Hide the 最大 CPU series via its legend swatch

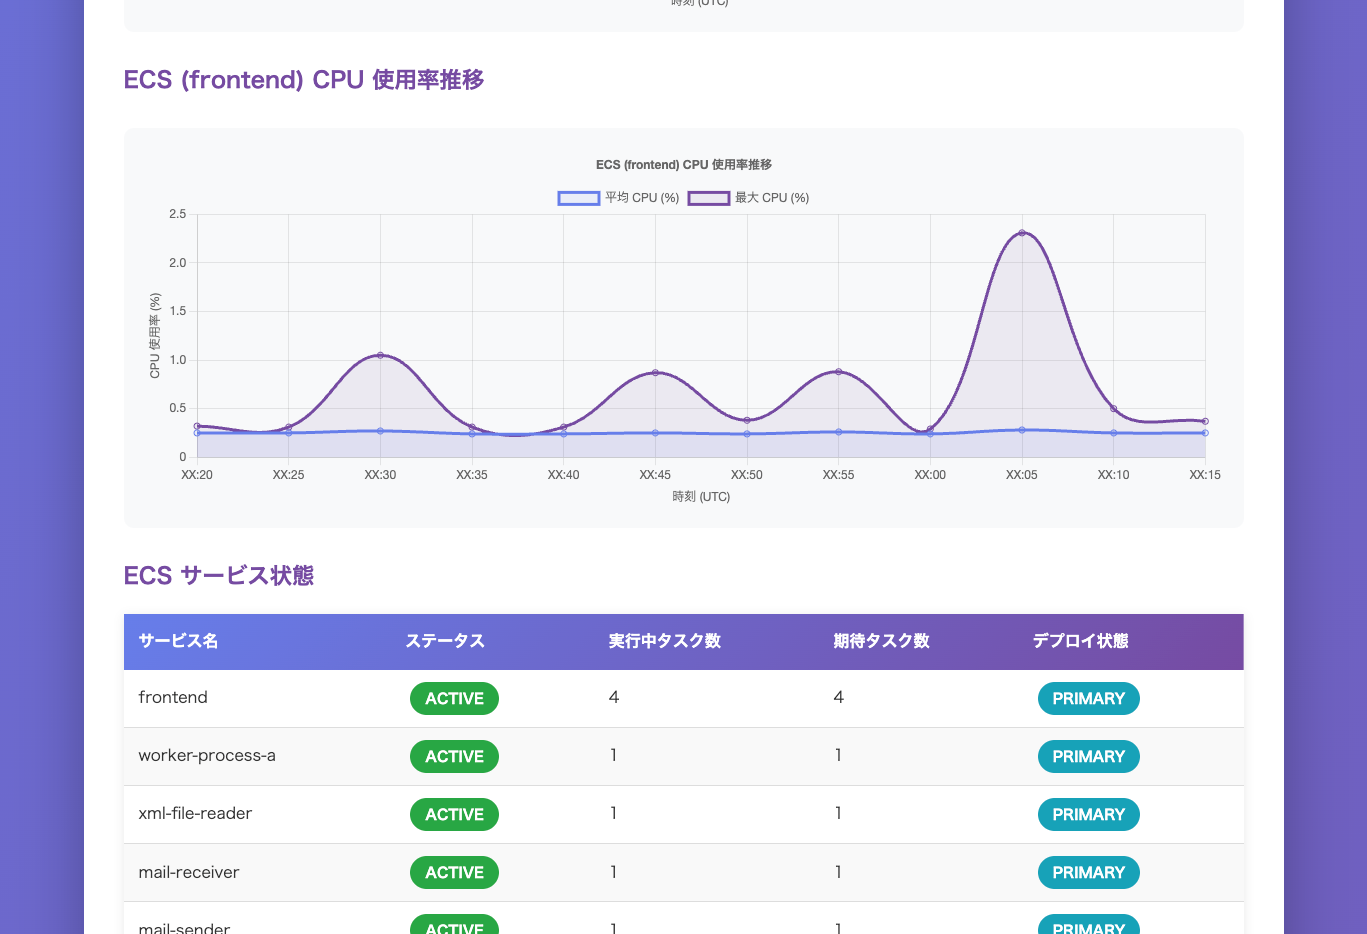tap(707, 197)
